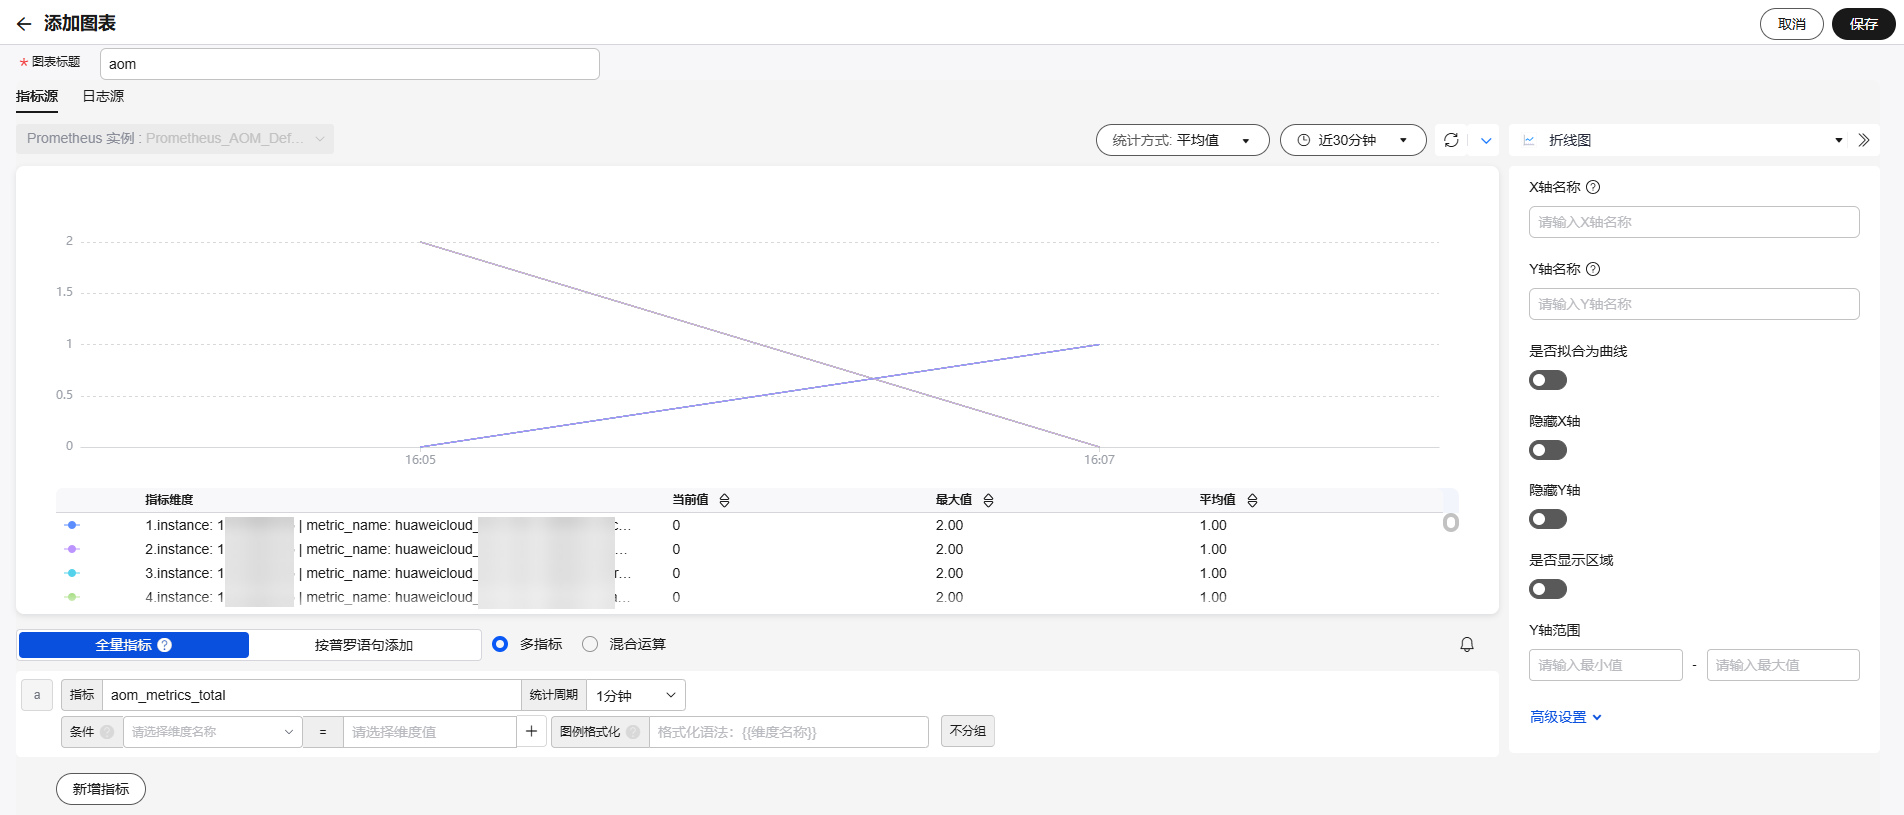Image resolution: width=1904 pixels, height=815 pixels.
Task: Switch to the 指标源 tab
Action: point(37,96)
